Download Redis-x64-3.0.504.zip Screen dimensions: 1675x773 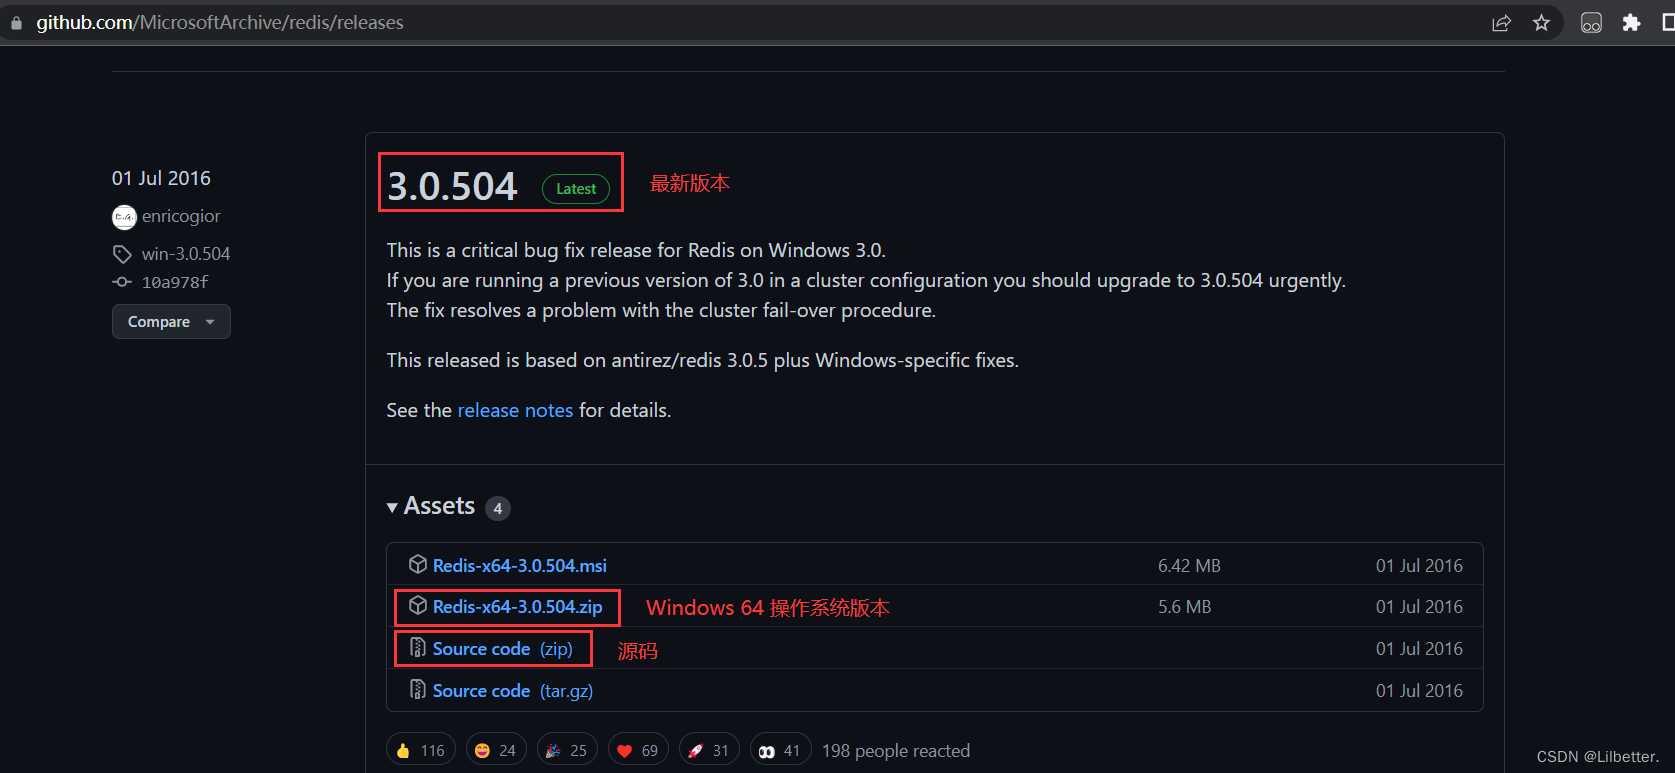click(x=517, y=606)
